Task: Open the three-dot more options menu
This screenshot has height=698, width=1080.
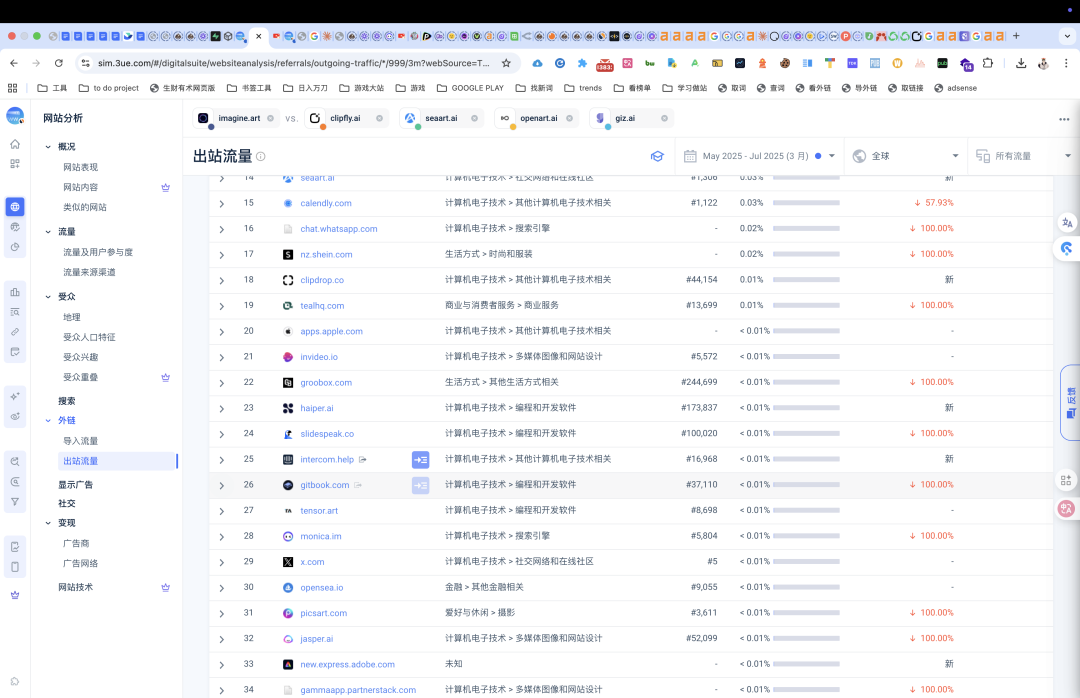Action: tap(1064, 119)
